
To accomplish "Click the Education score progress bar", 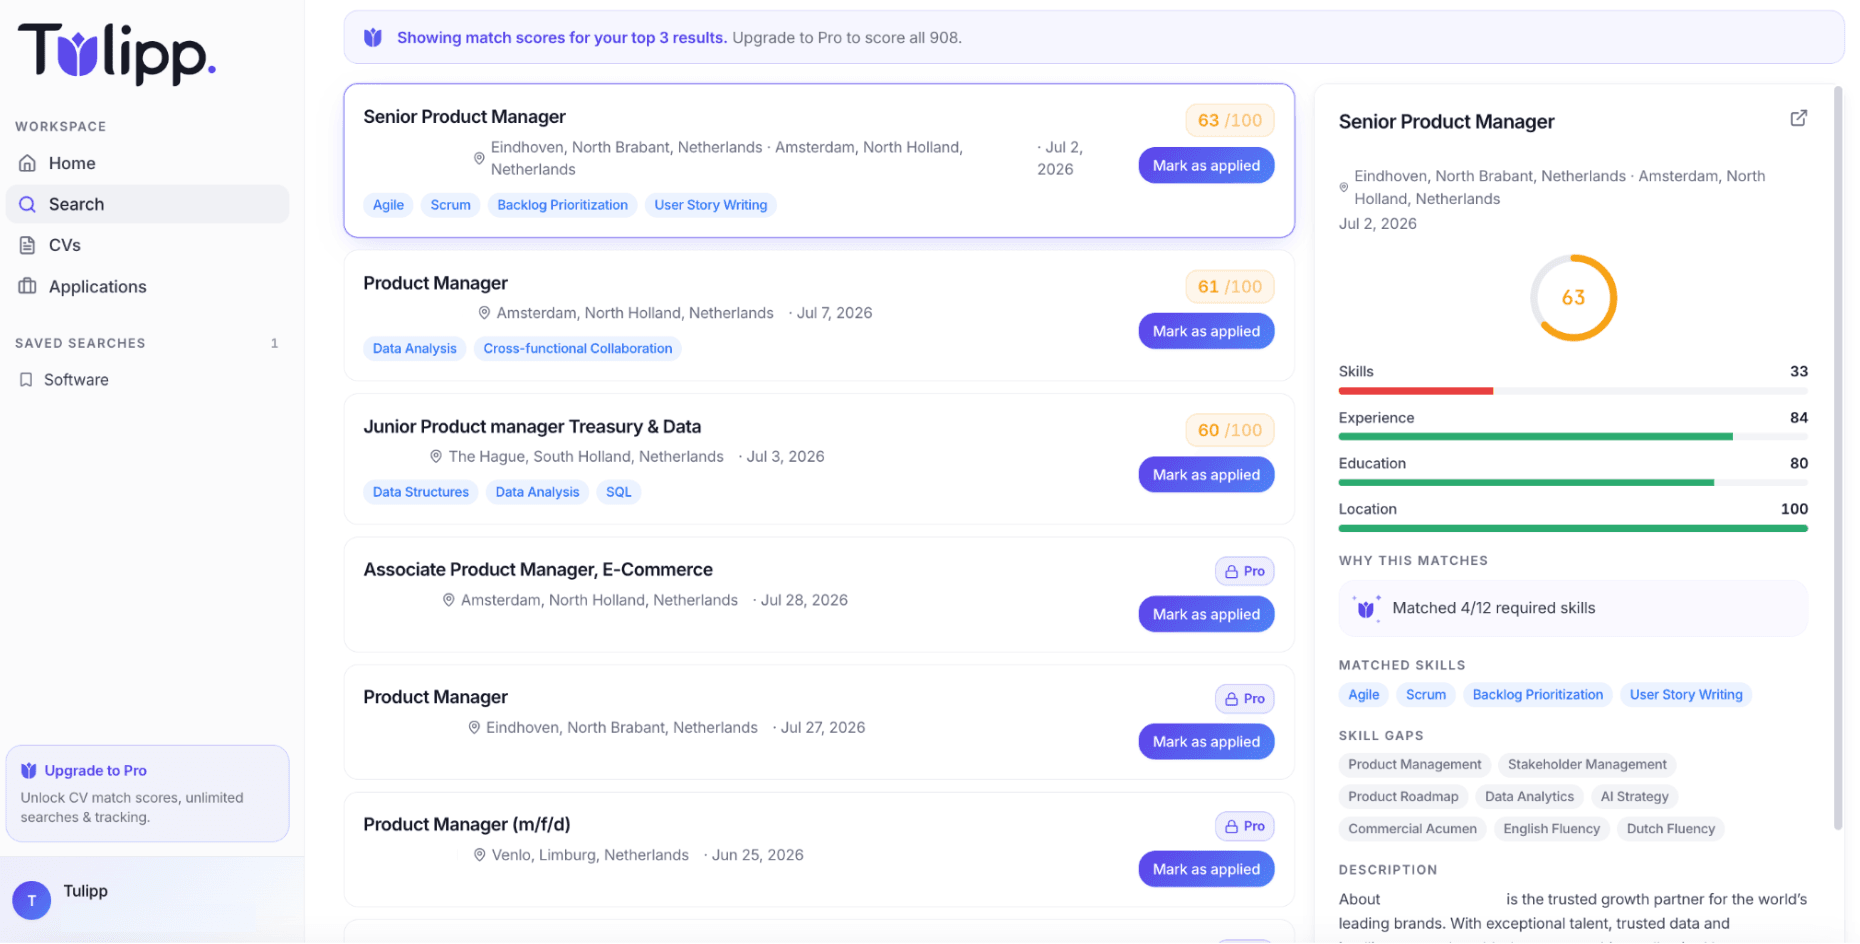I will click(1573, 483).
